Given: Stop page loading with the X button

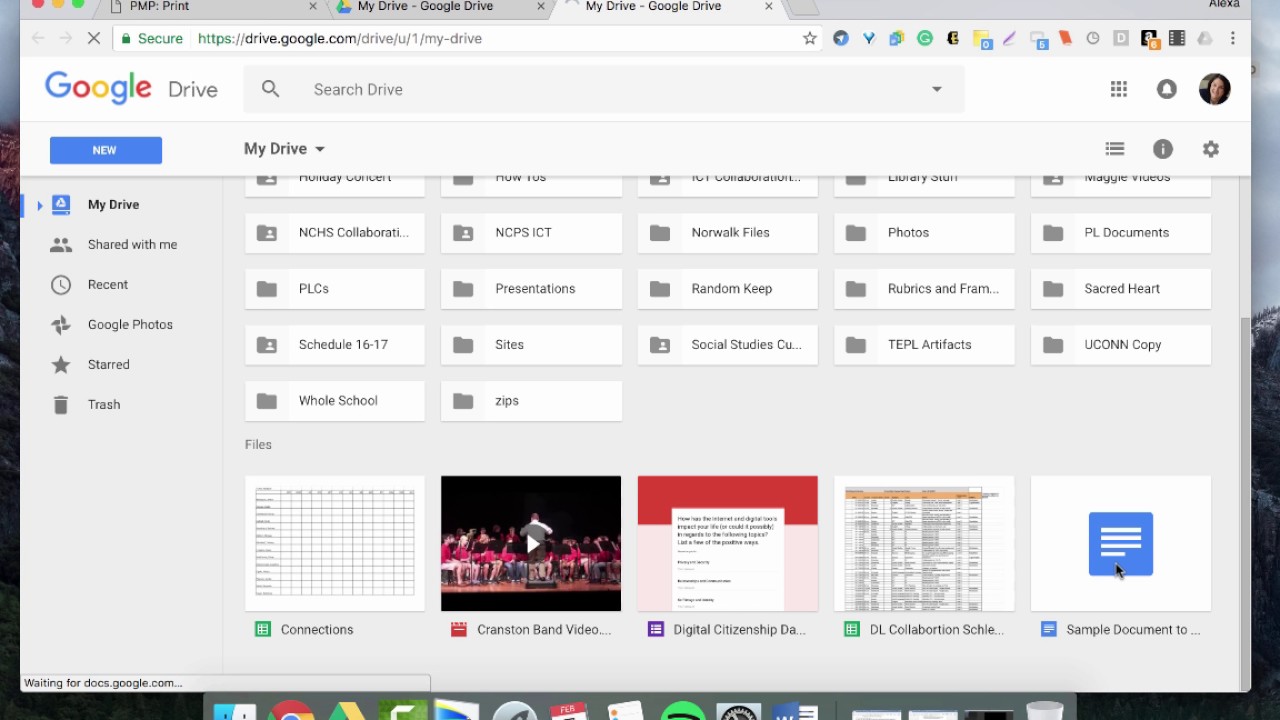Looking at the screenshot, I should 93,38.
